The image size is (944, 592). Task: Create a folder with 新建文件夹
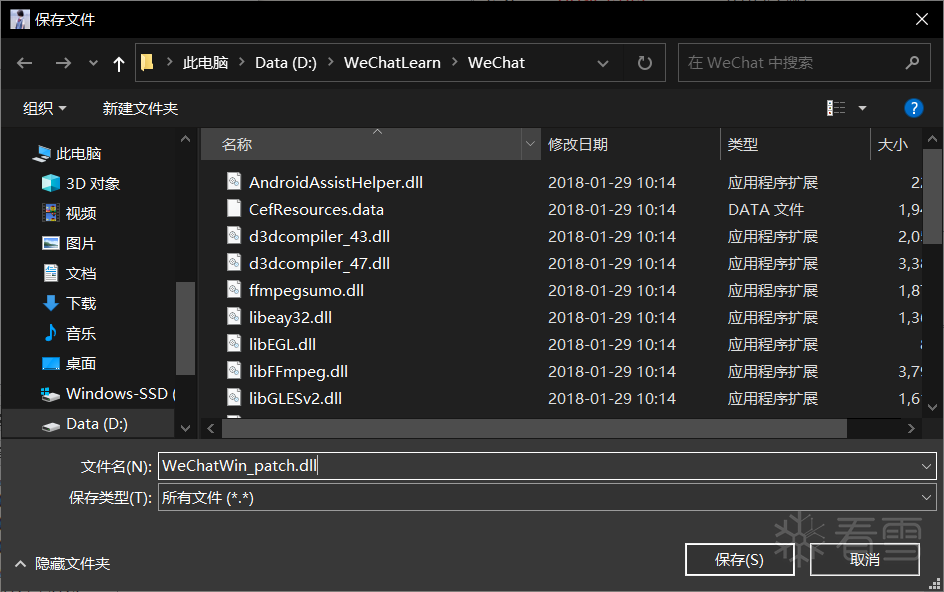click(140, 108)
